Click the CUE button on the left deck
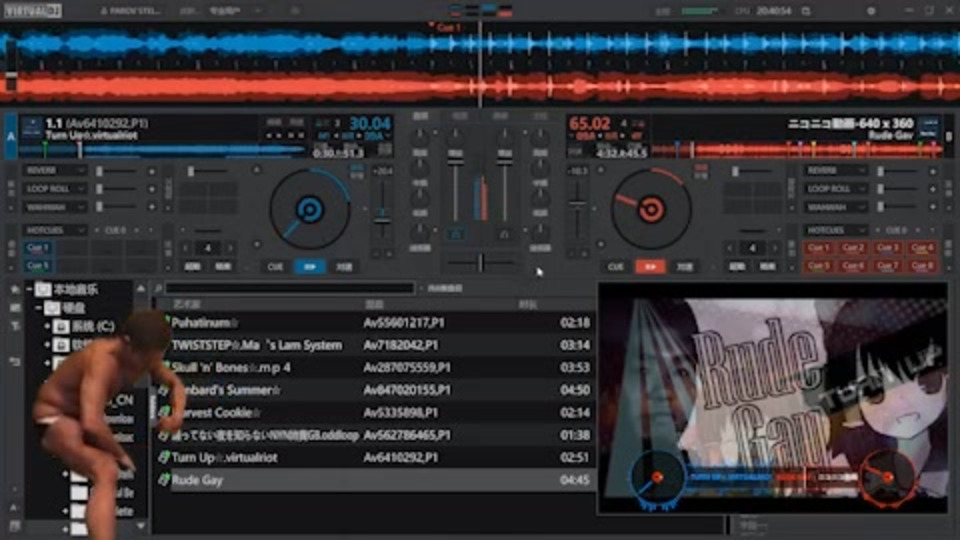This screenshot has width=960, height=540. point(275,267)
